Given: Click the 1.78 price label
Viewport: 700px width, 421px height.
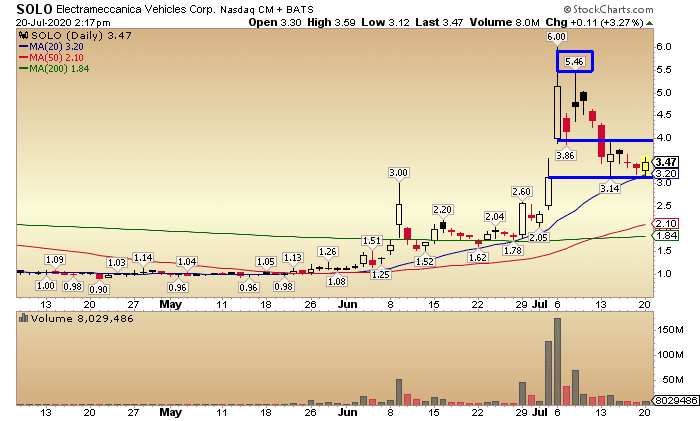Looking at the screenshot, I should [512, 250].
